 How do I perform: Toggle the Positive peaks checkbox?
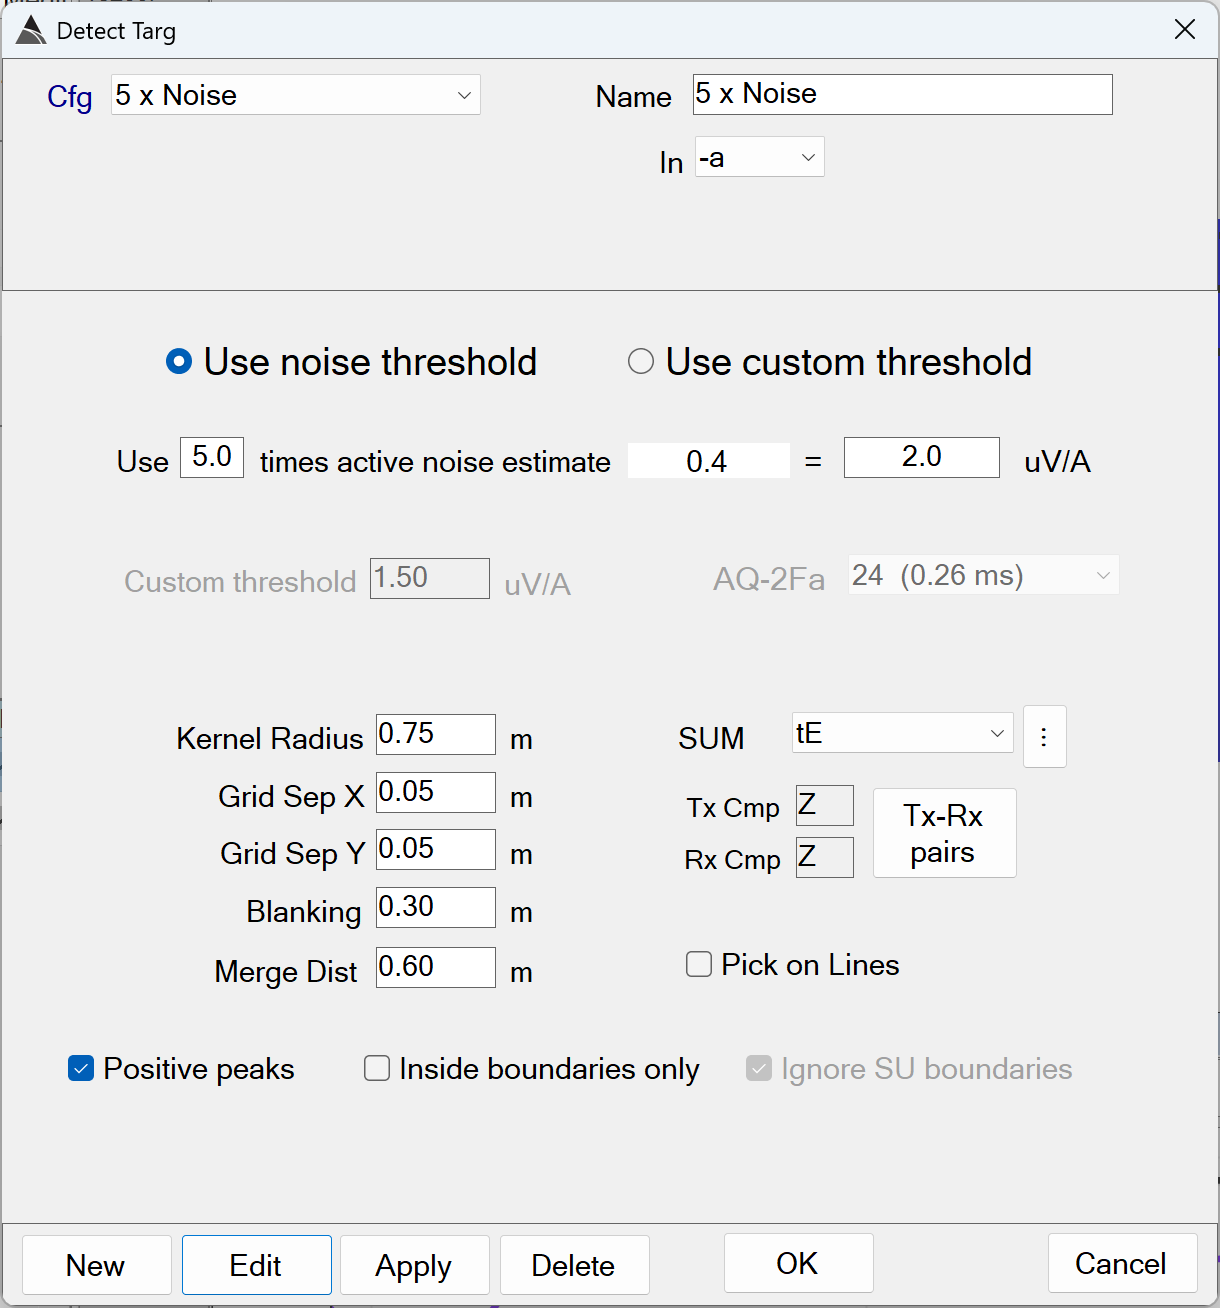[x=81, y=1069]
